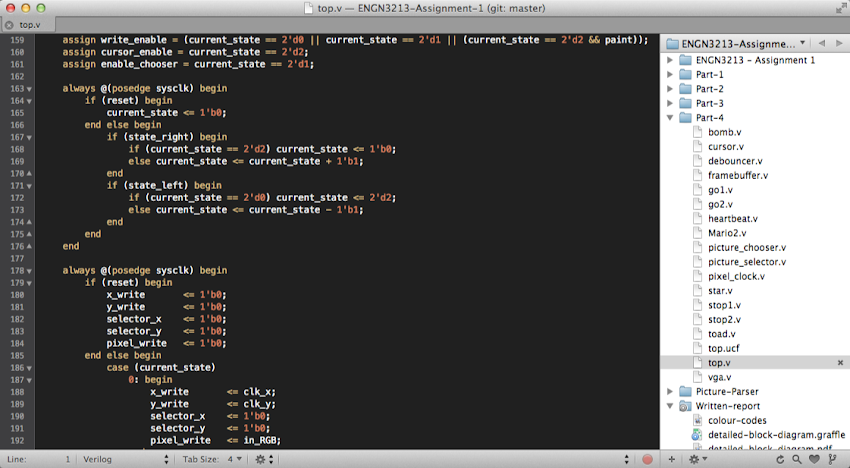This screenshot has width=850, height=468.
Task: Expand the Part-2 folder
Action: point(670,88)
